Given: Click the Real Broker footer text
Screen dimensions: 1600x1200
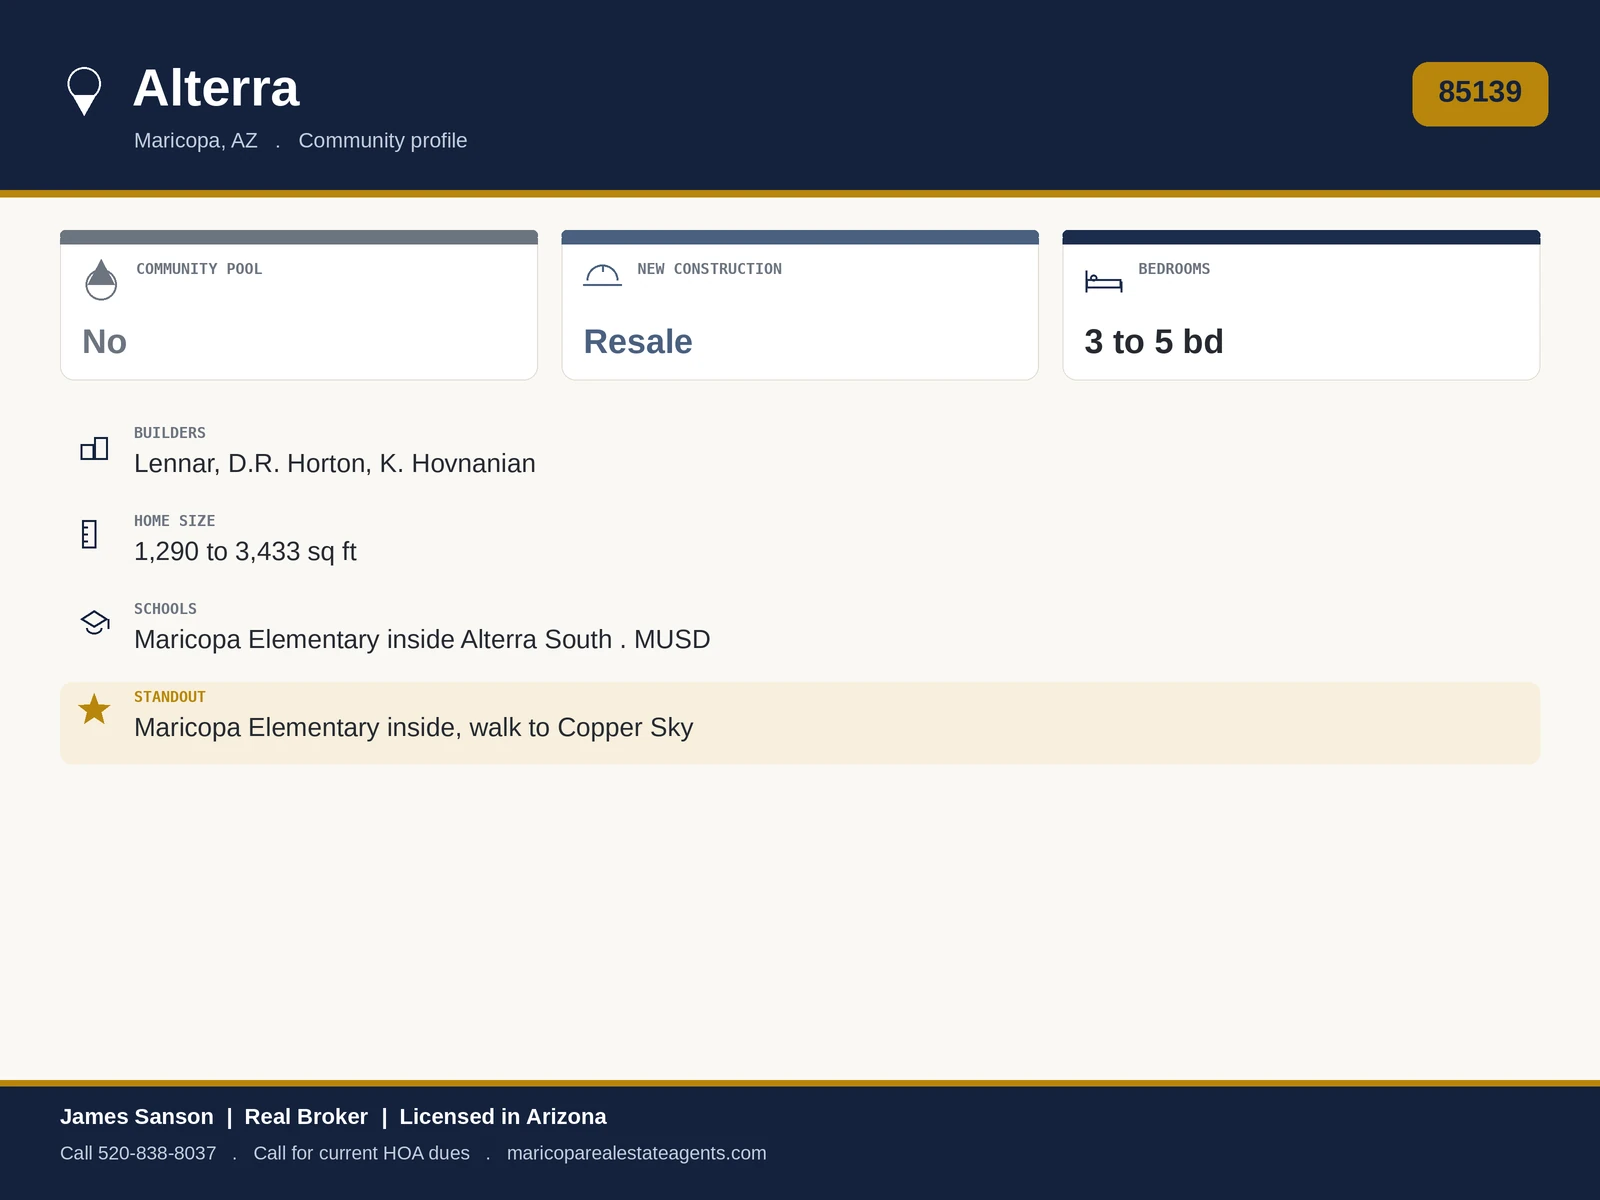Looking at the screenshot, I should tap(306, 1117).
